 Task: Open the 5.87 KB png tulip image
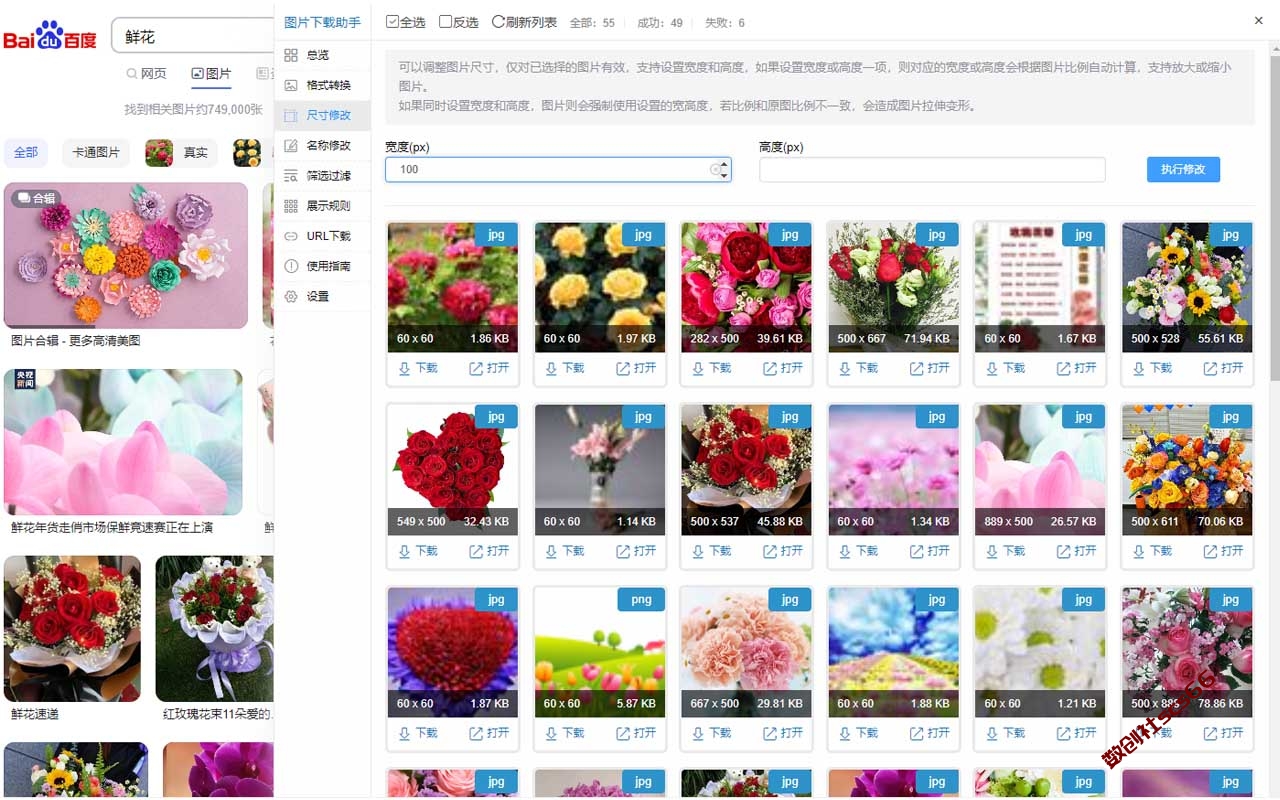636,733
